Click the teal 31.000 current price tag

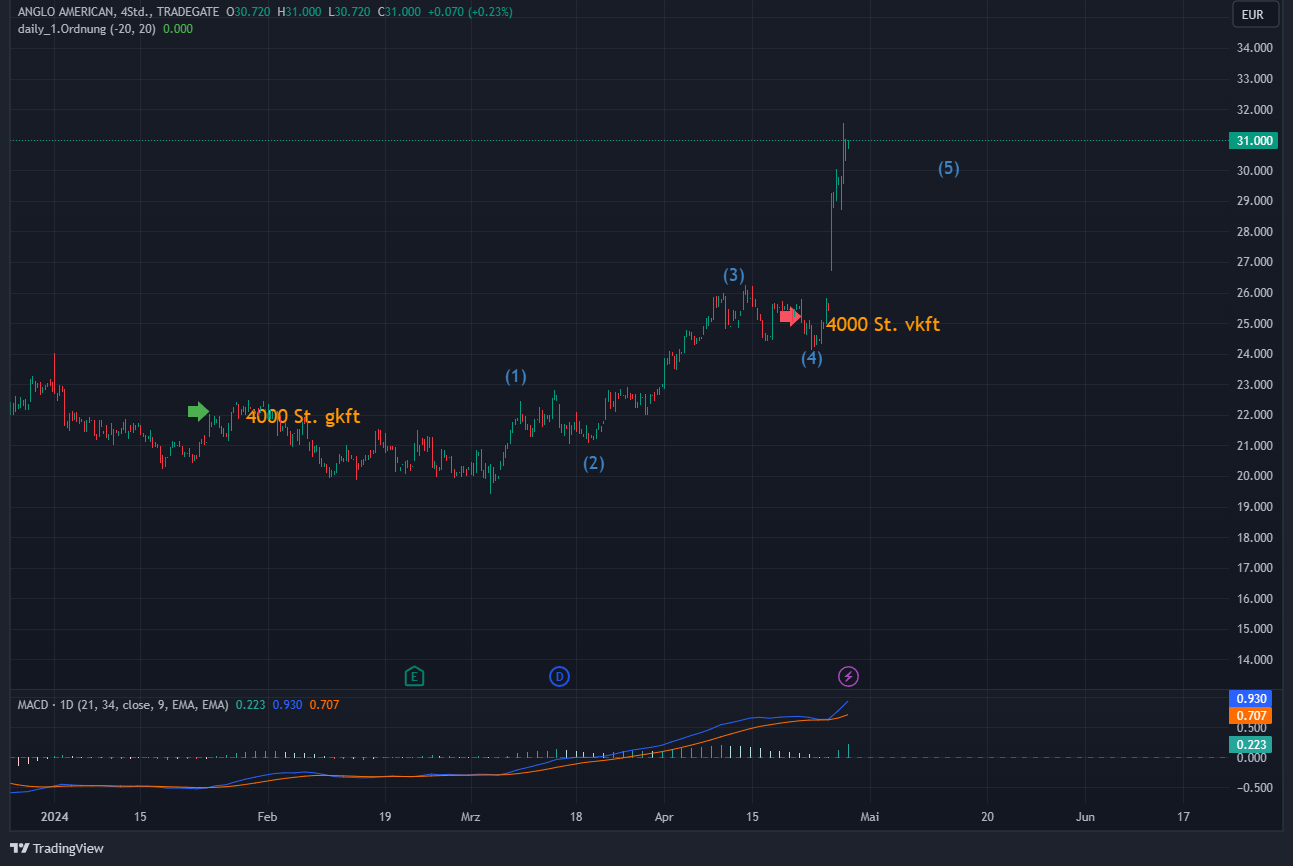(x=1251, y=140)
